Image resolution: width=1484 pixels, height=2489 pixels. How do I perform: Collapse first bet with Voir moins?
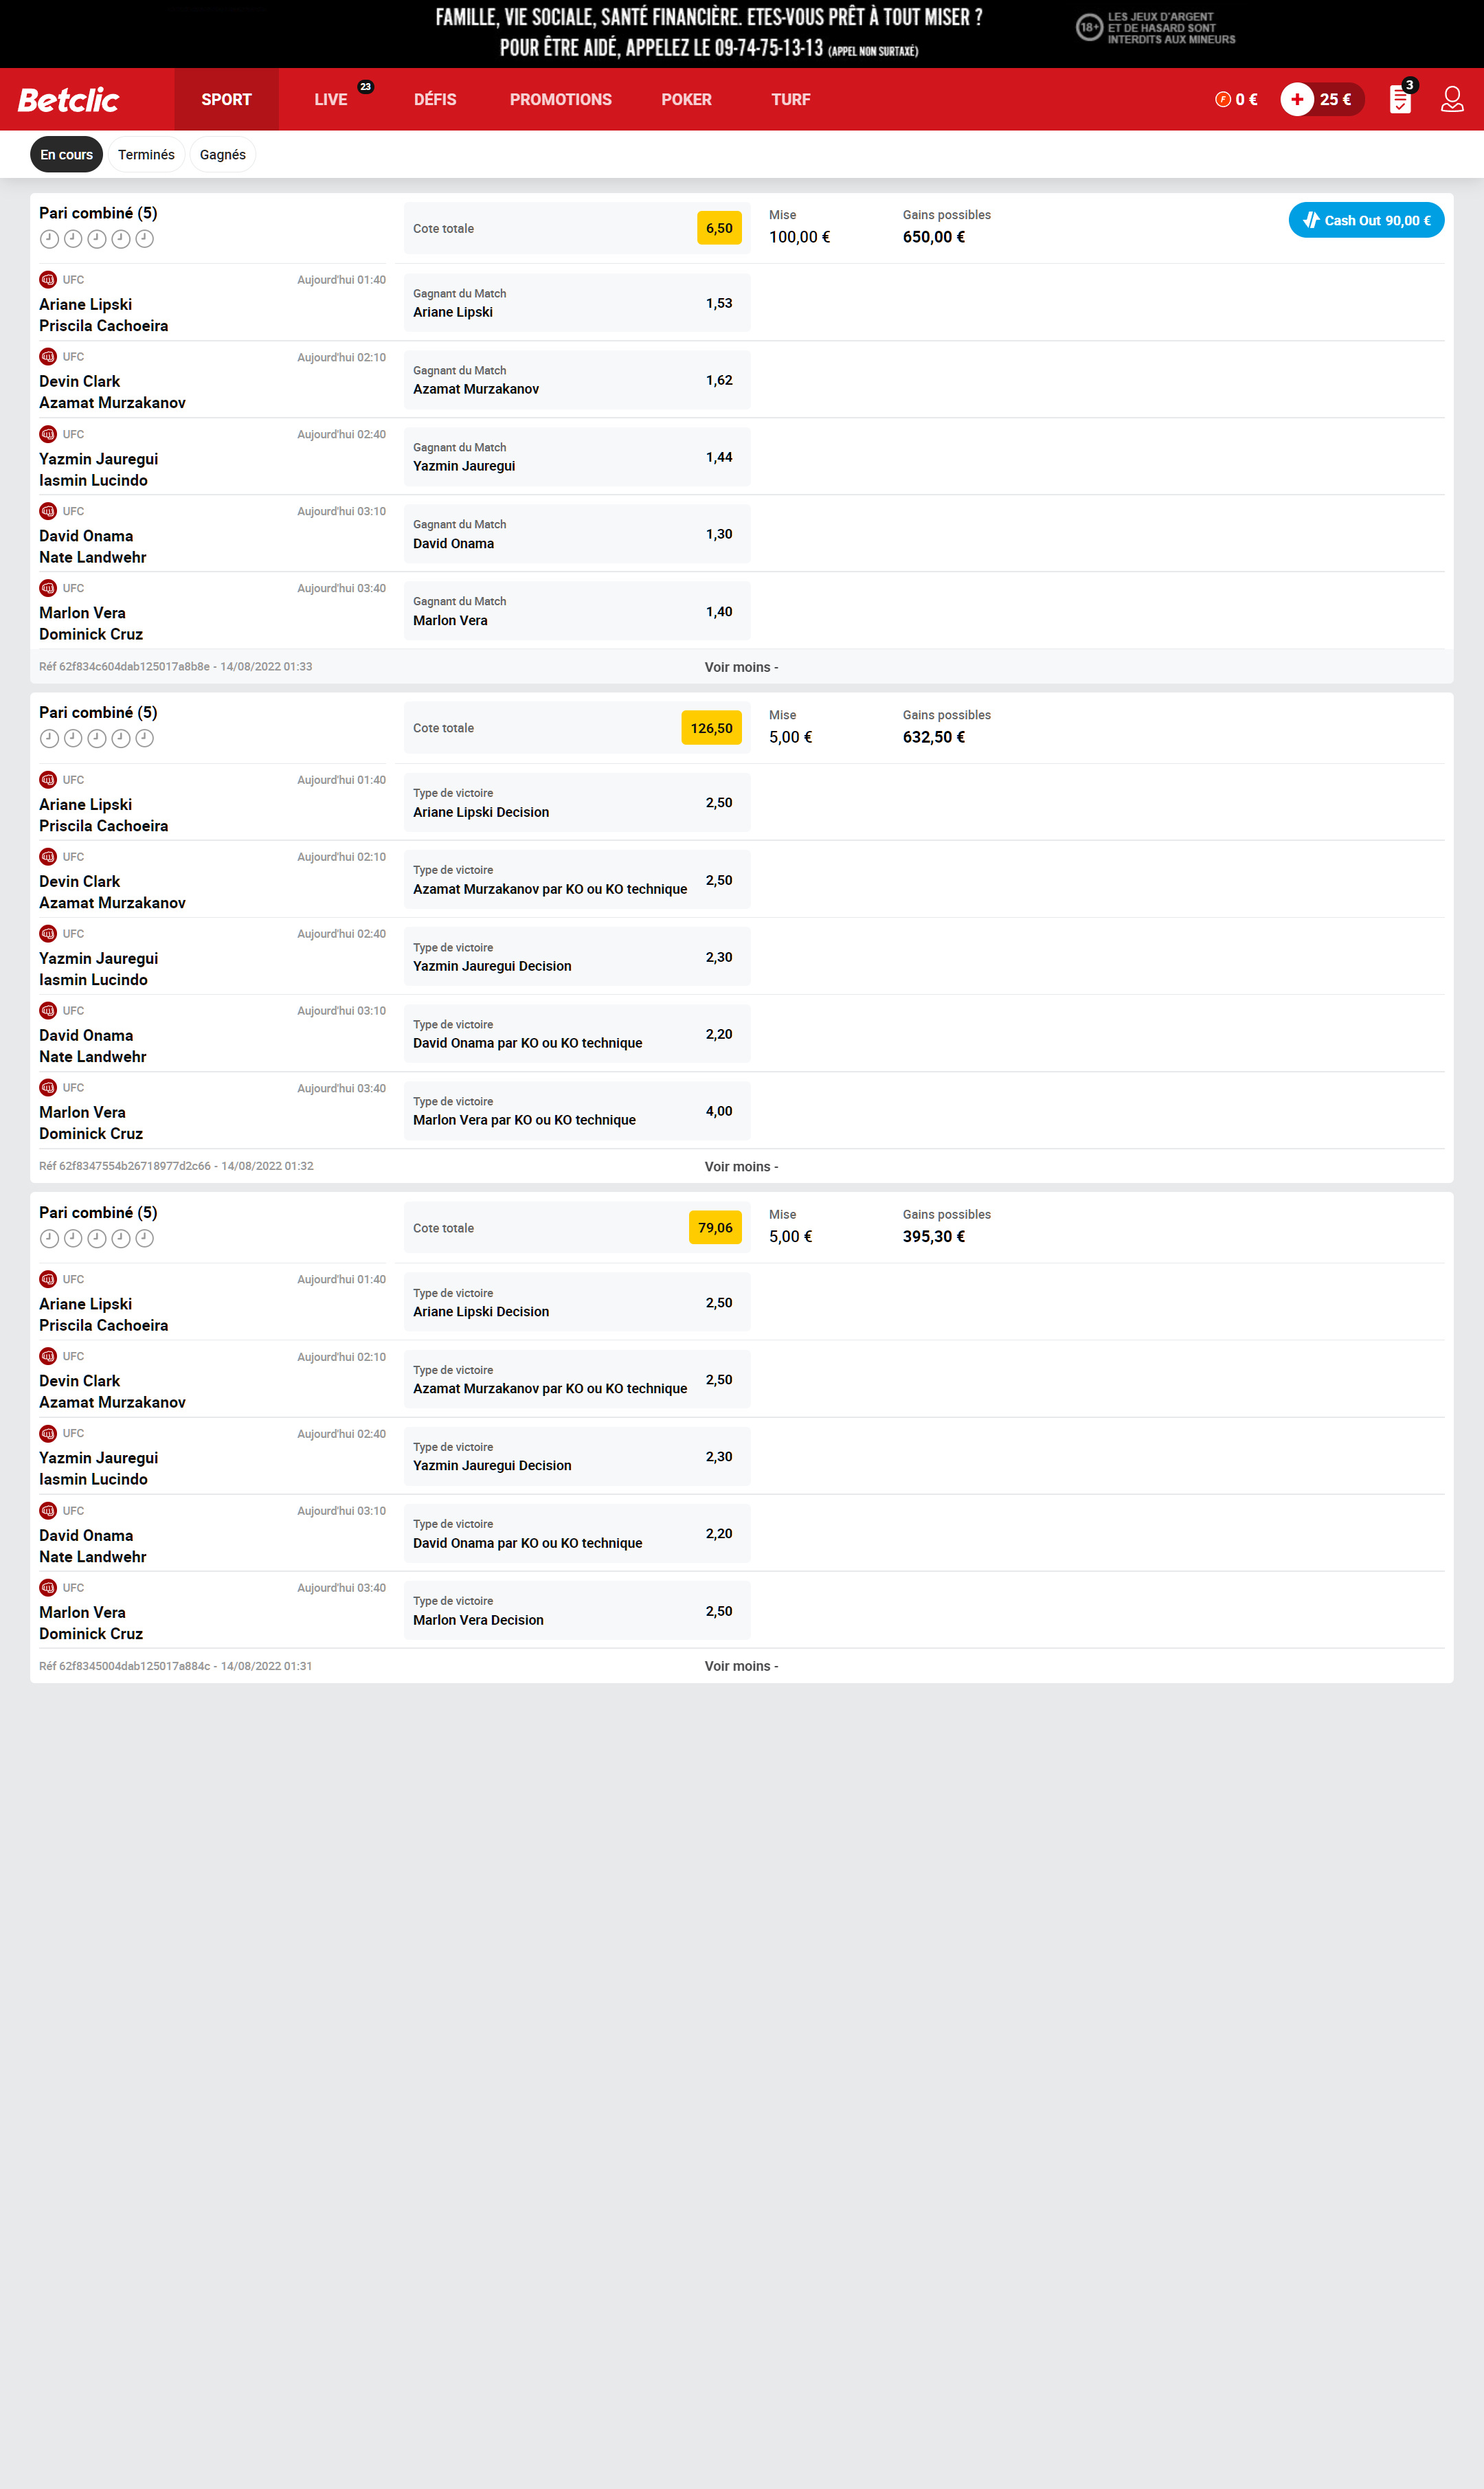741,667
